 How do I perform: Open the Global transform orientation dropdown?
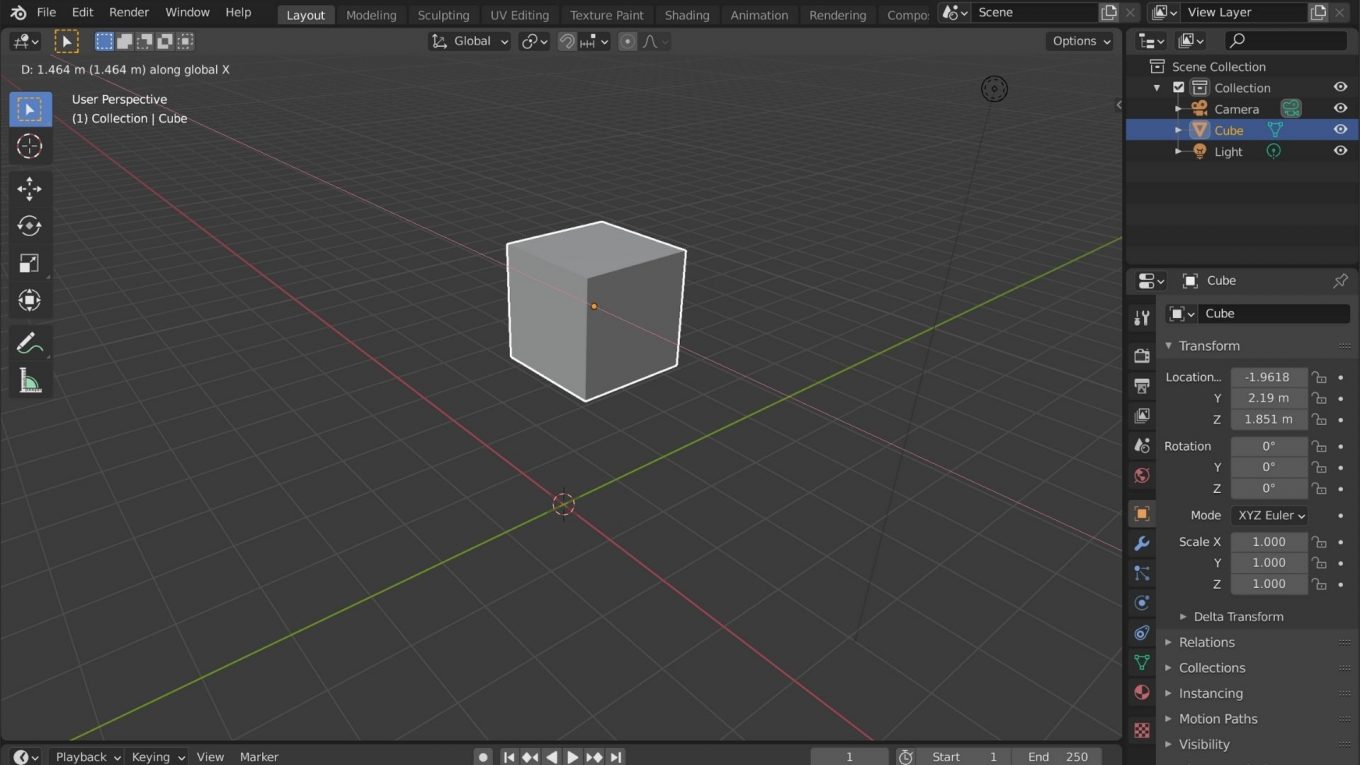470,41
